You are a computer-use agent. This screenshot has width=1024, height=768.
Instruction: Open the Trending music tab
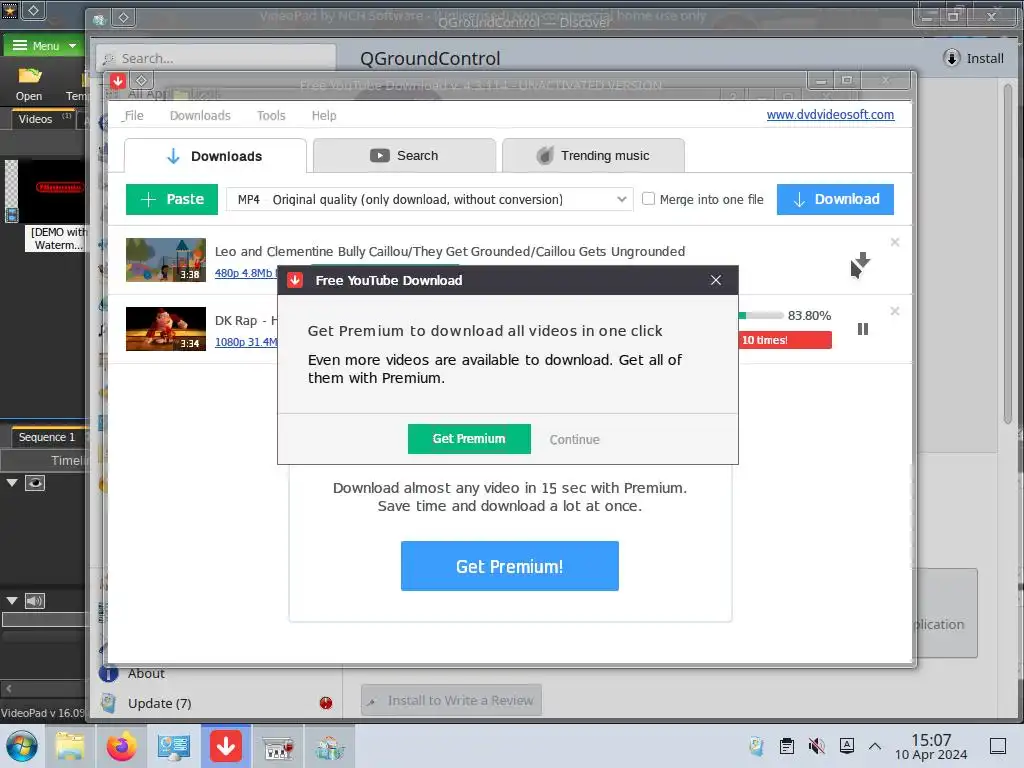coord(593,155)
